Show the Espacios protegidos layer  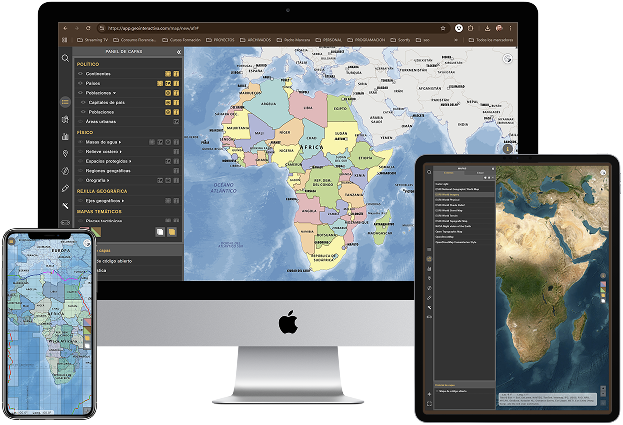pyautogui.click(x=80, y=161)
